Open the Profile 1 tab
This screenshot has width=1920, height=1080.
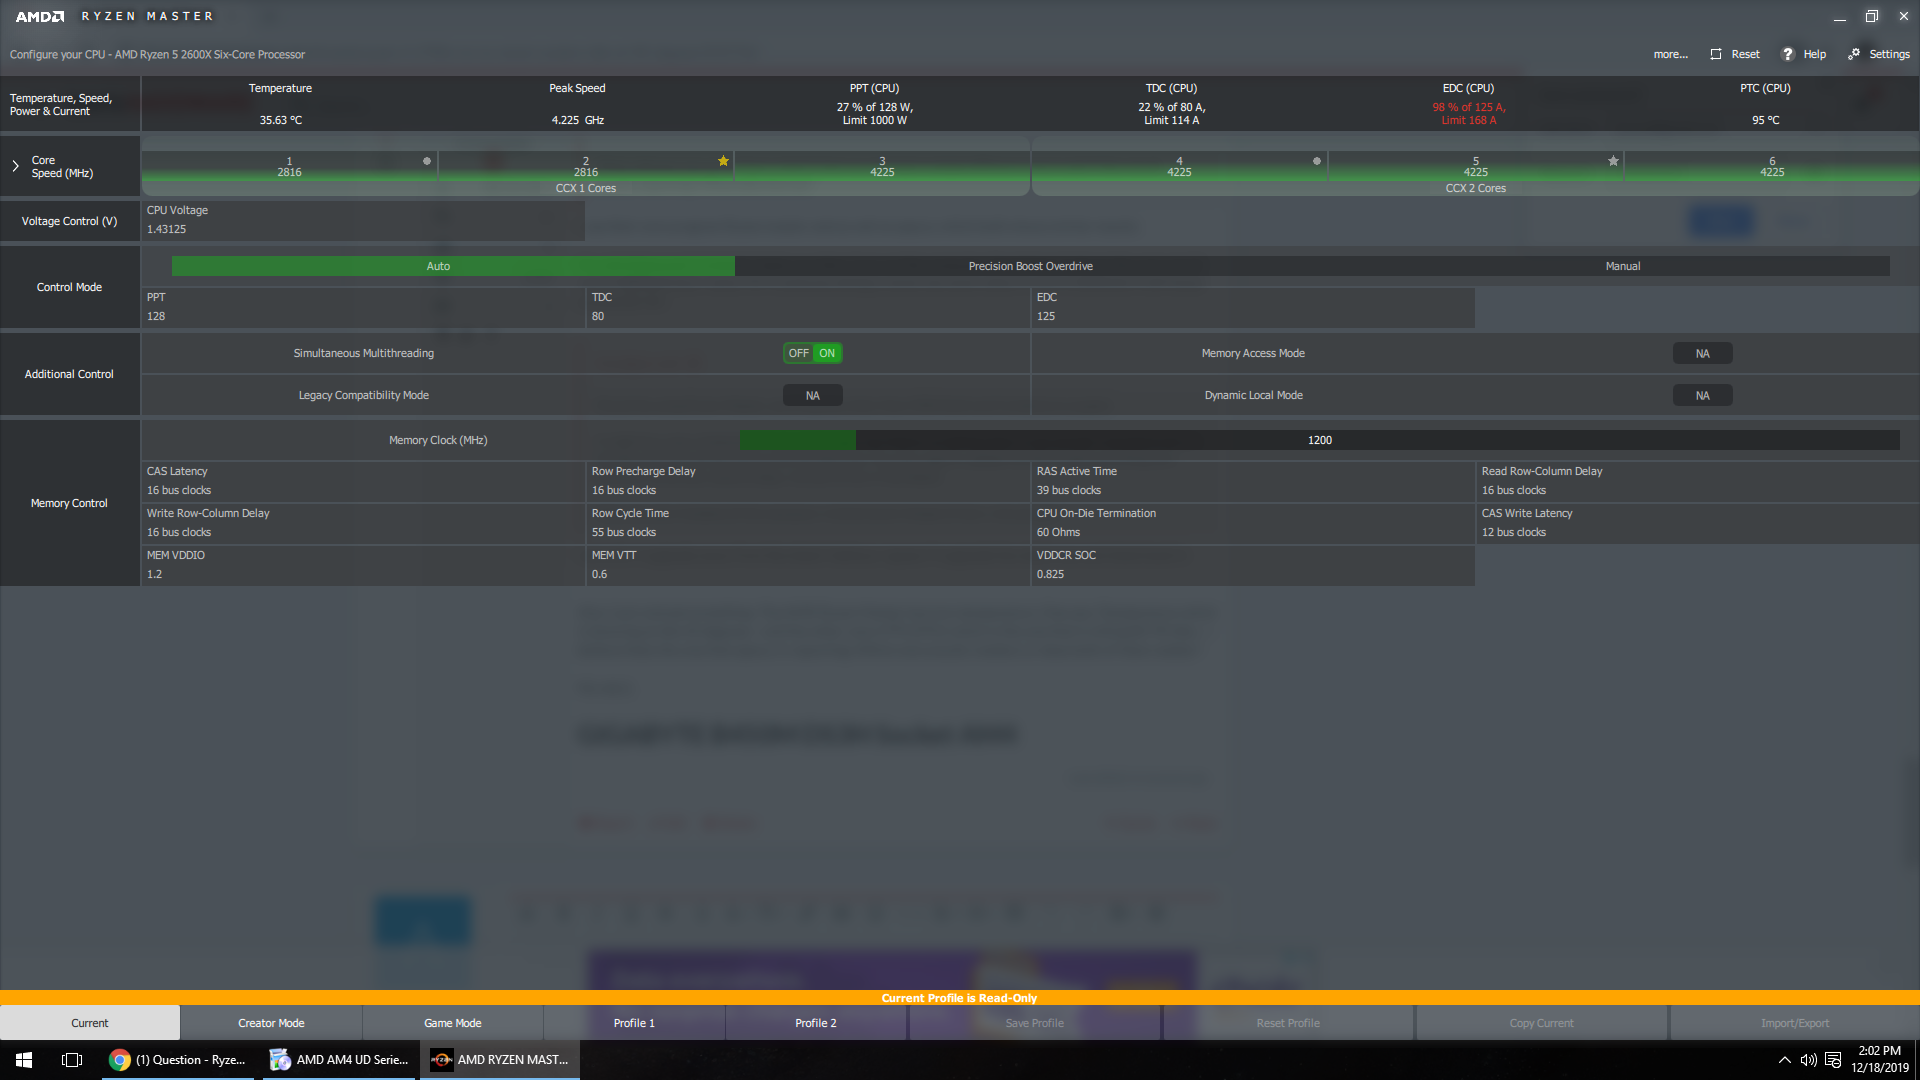pyautogui.click(x=634, y=1023)
